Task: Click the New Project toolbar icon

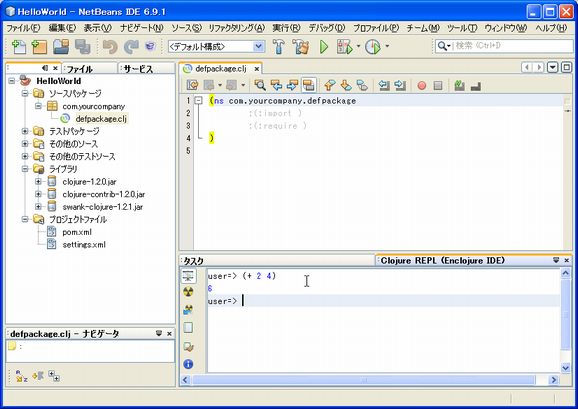Action: pyautogui.click(x=39, y=46)
